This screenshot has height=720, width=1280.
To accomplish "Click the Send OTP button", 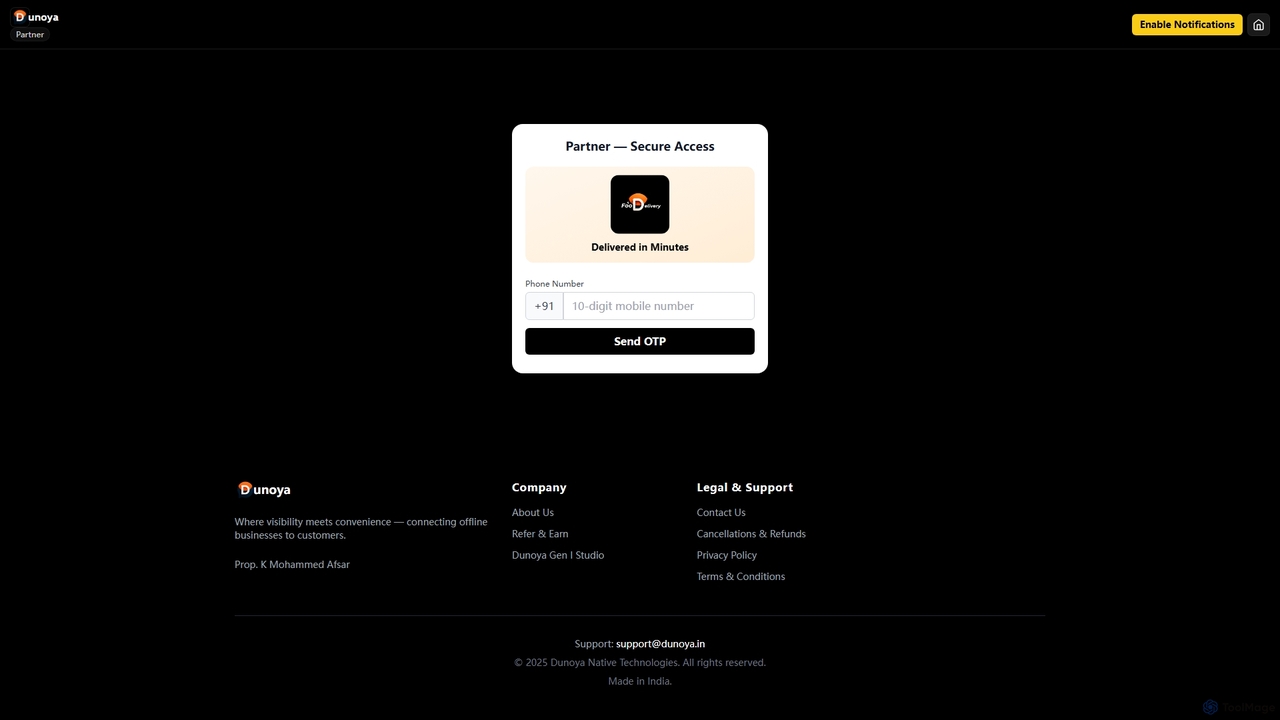I will pyautogui.click(x=640, y=341).
